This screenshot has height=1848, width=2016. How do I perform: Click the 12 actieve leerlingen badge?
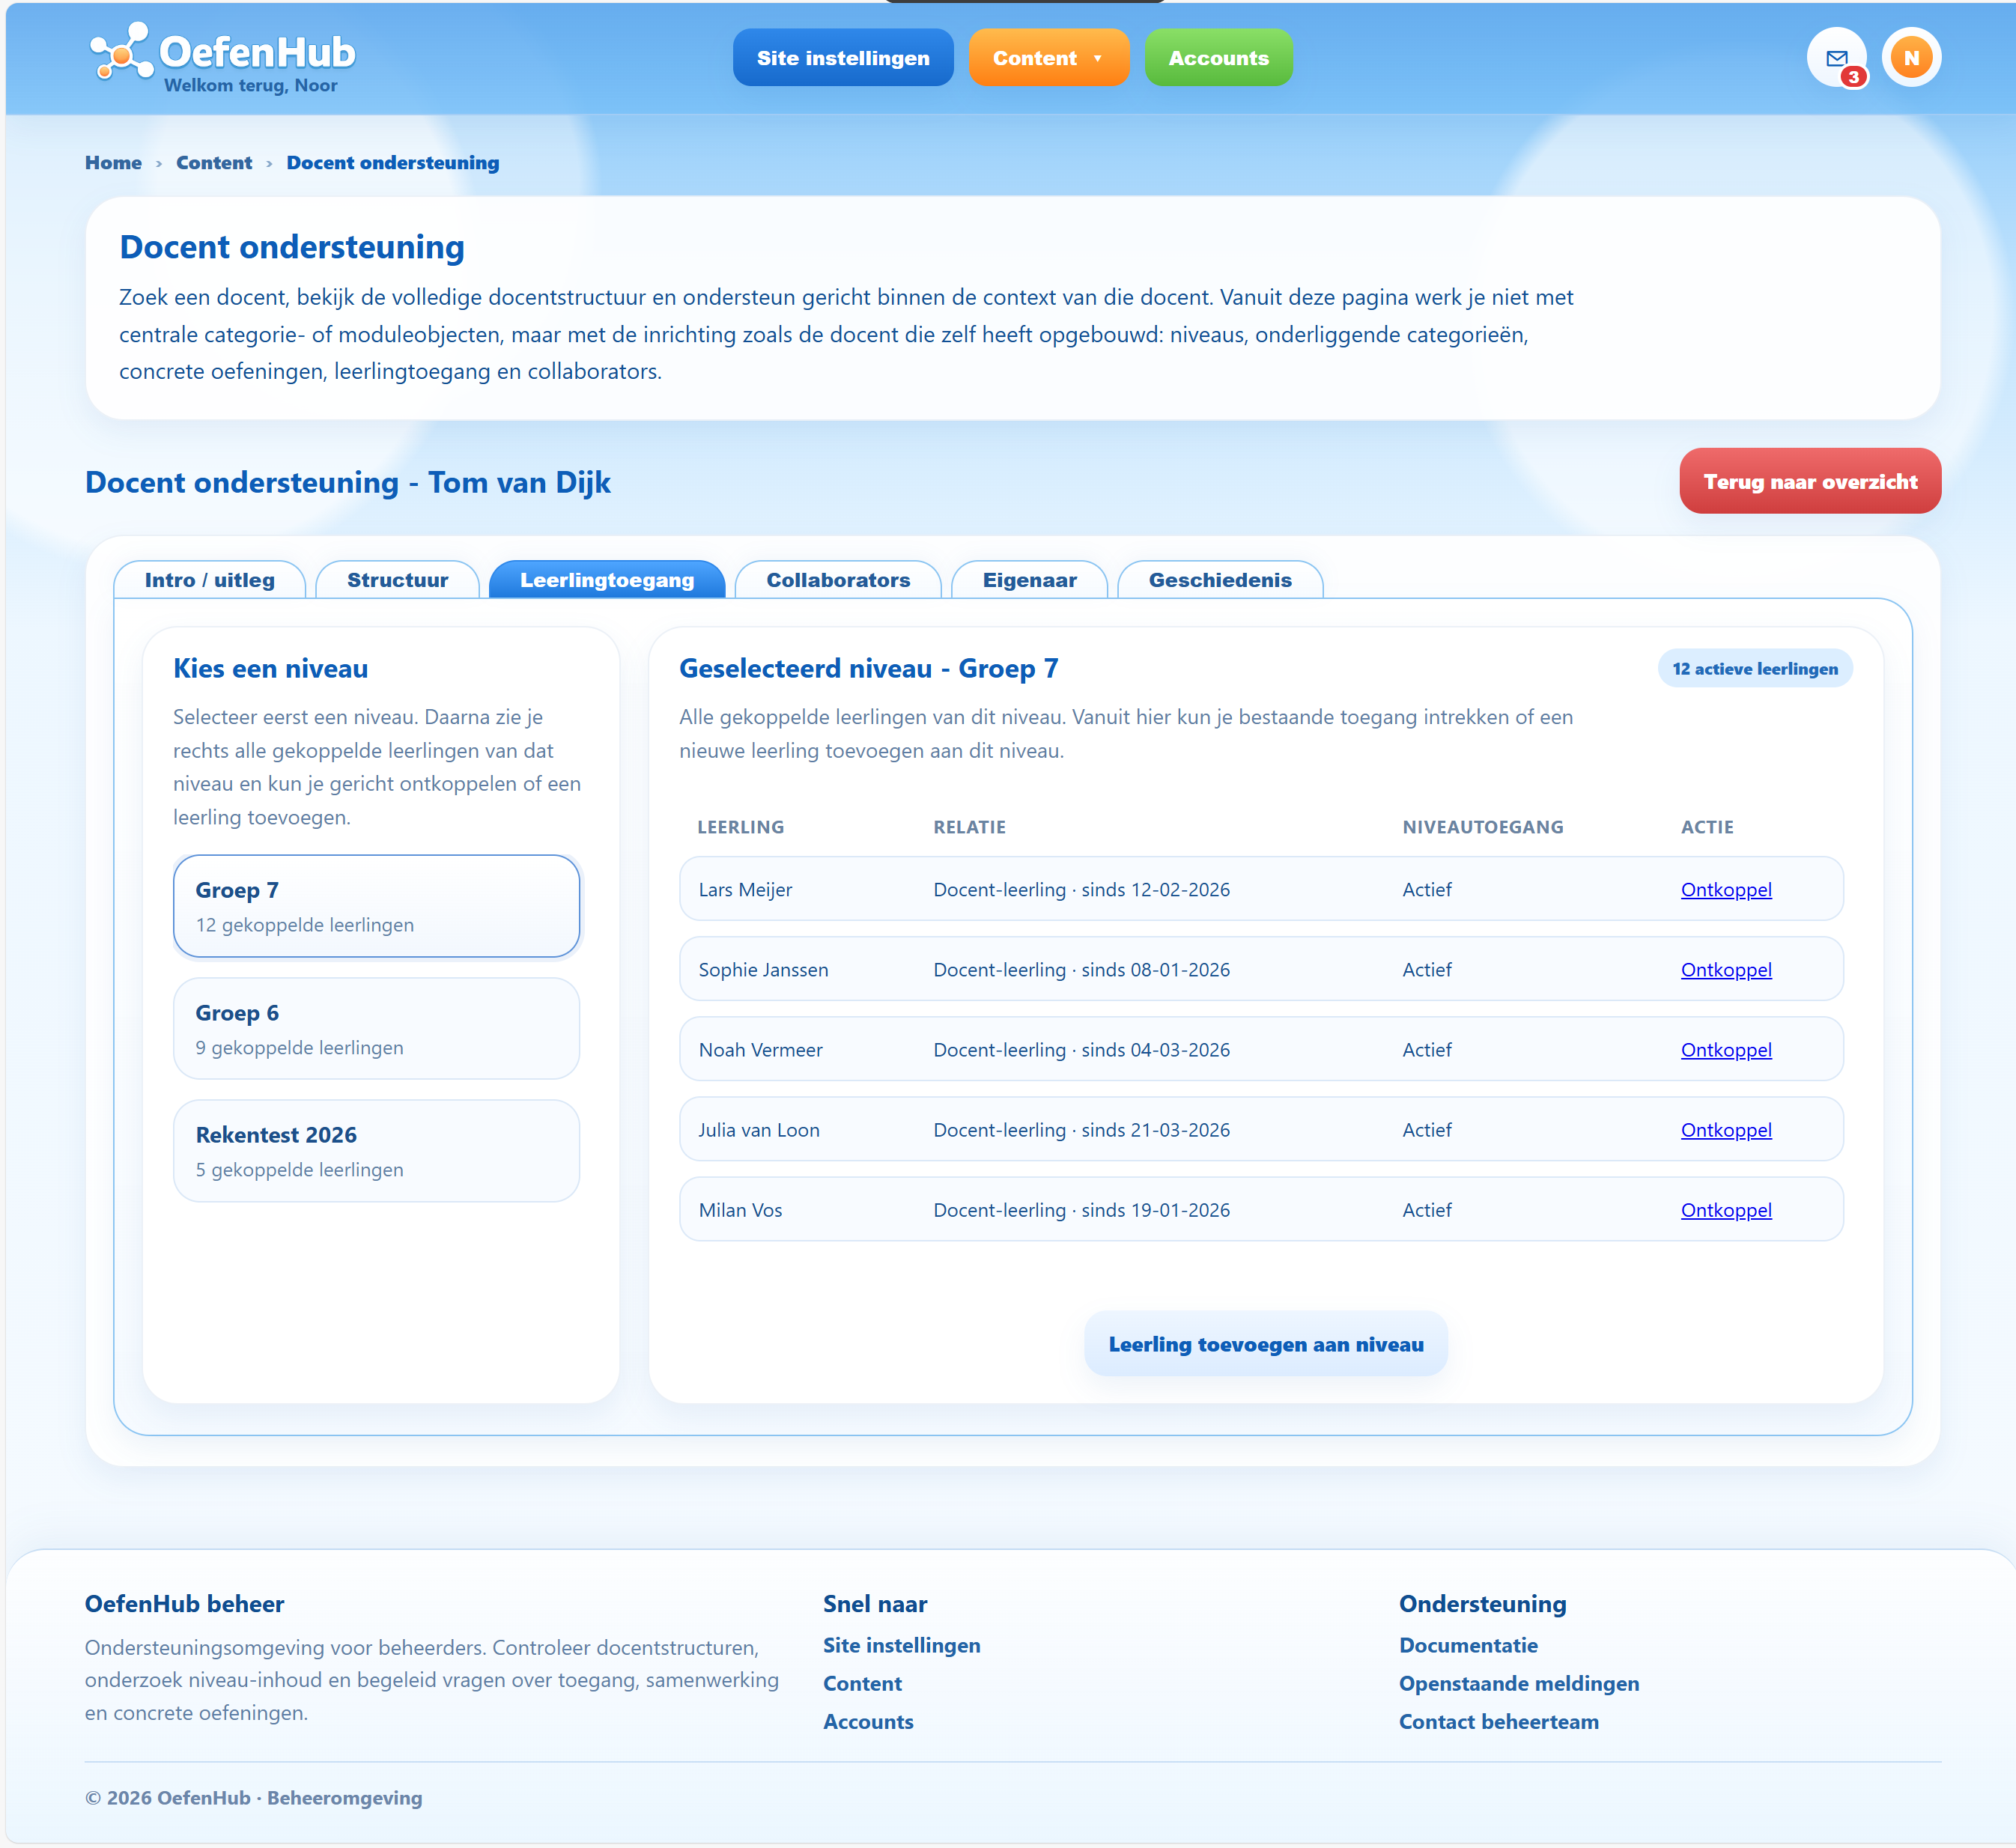[x=1755, y=668]
